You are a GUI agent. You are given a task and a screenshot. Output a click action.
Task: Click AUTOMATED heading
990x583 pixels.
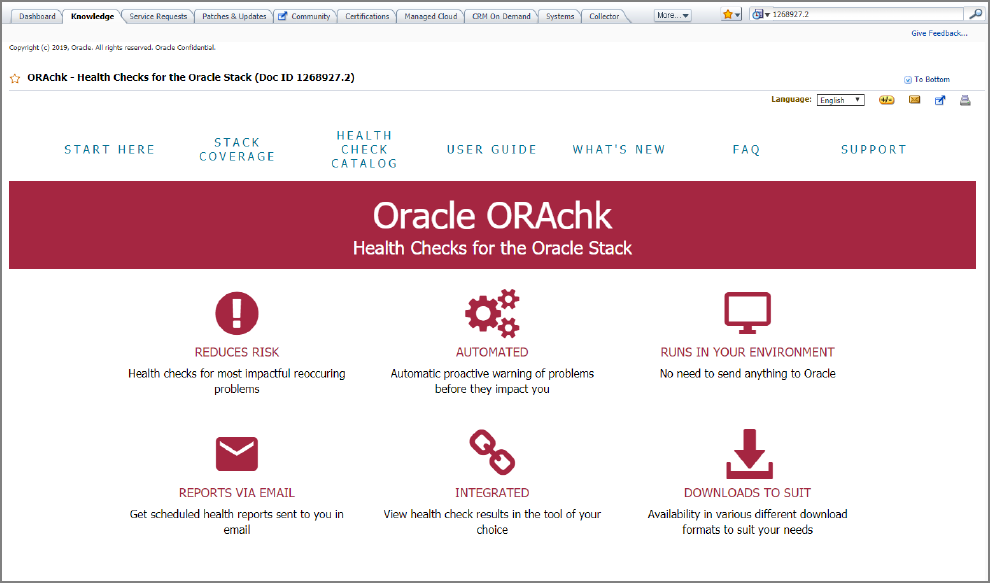click(492, 352)
